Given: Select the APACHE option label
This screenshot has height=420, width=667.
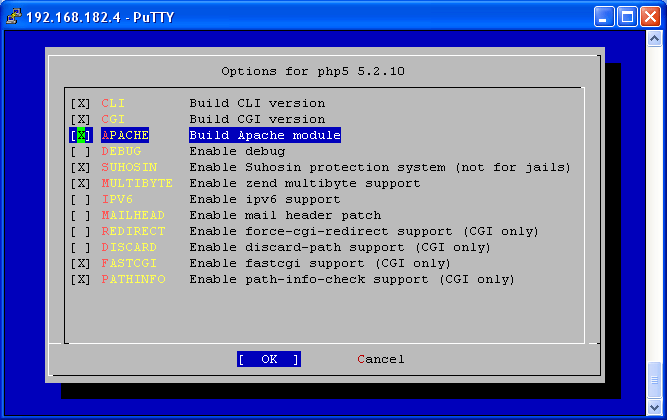Looking at the screenshot, I should point(125,135).
